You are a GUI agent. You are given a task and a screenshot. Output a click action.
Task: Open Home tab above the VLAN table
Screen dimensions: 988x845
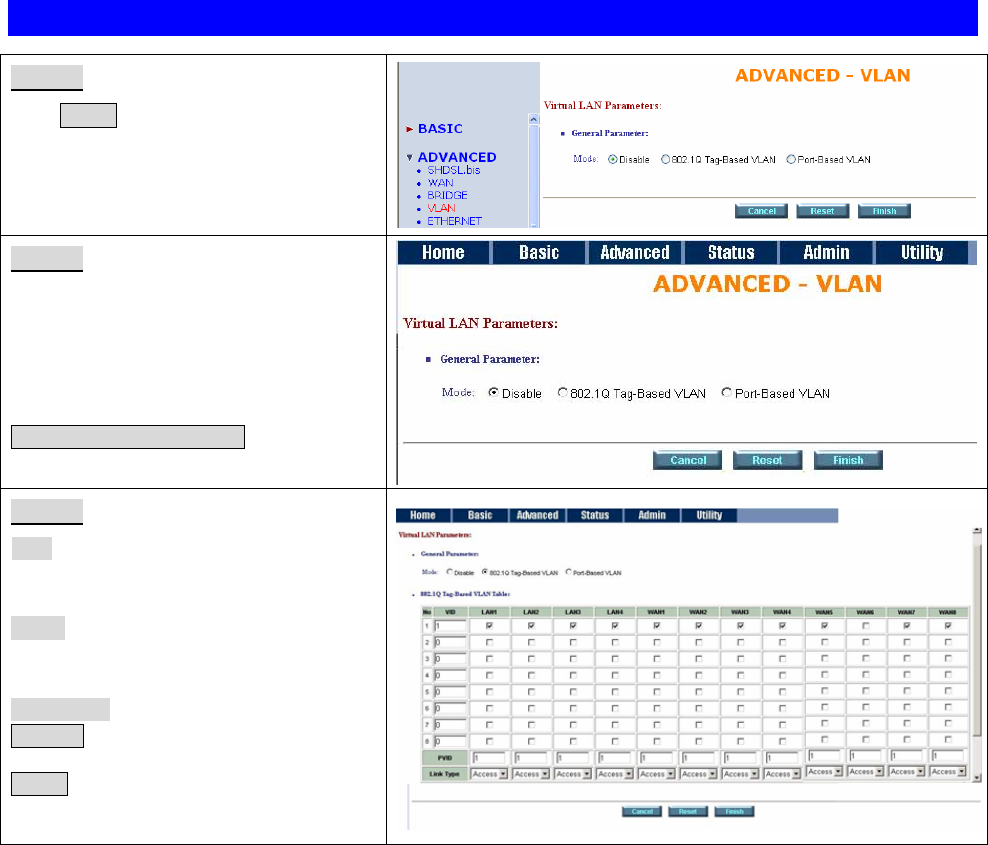[x=423, y=515]
